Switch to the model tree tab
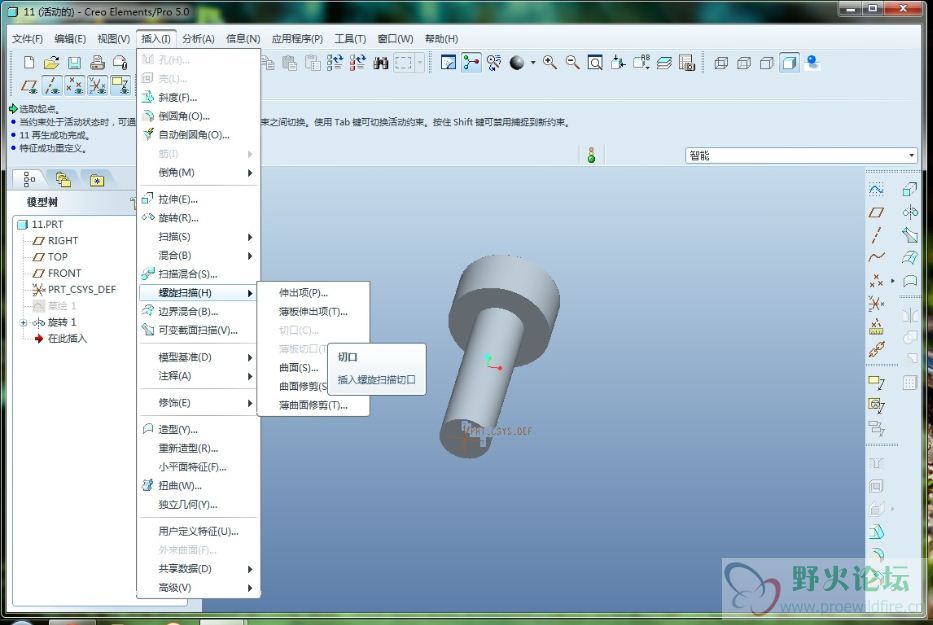 coord(29,179)
